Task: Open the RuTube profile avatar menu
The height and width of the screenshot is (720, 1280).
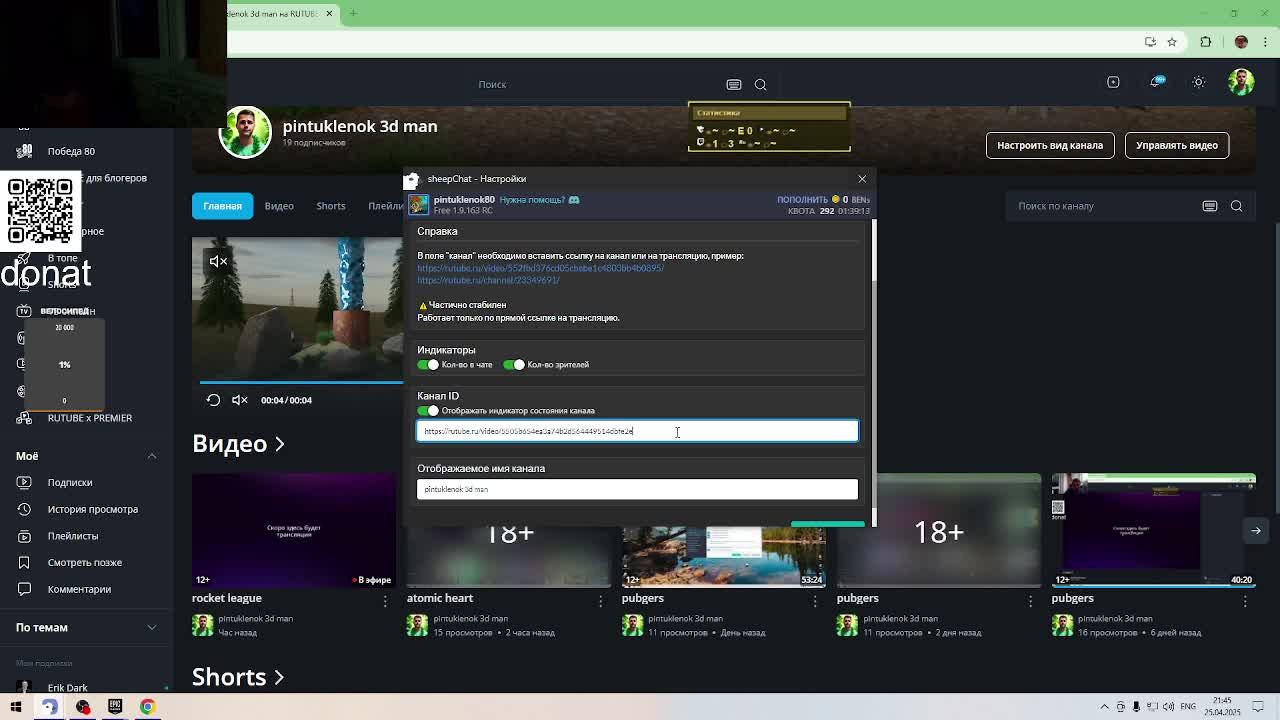Action: tap(1241, 82)
